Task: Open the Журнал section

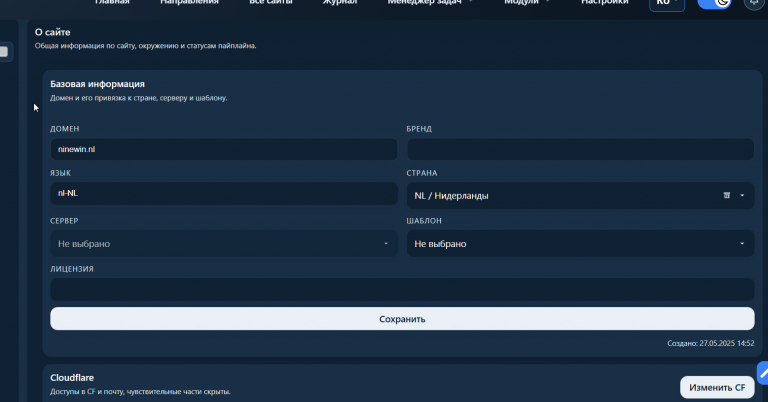Action: pos(339,2)
